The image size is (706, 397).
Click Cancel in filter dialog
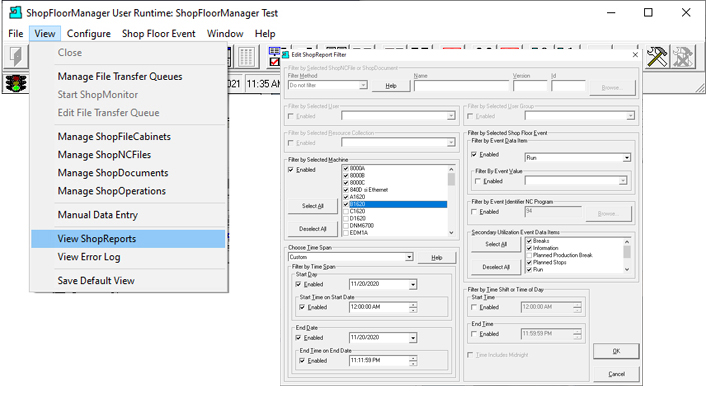click(x=616, y=374)
